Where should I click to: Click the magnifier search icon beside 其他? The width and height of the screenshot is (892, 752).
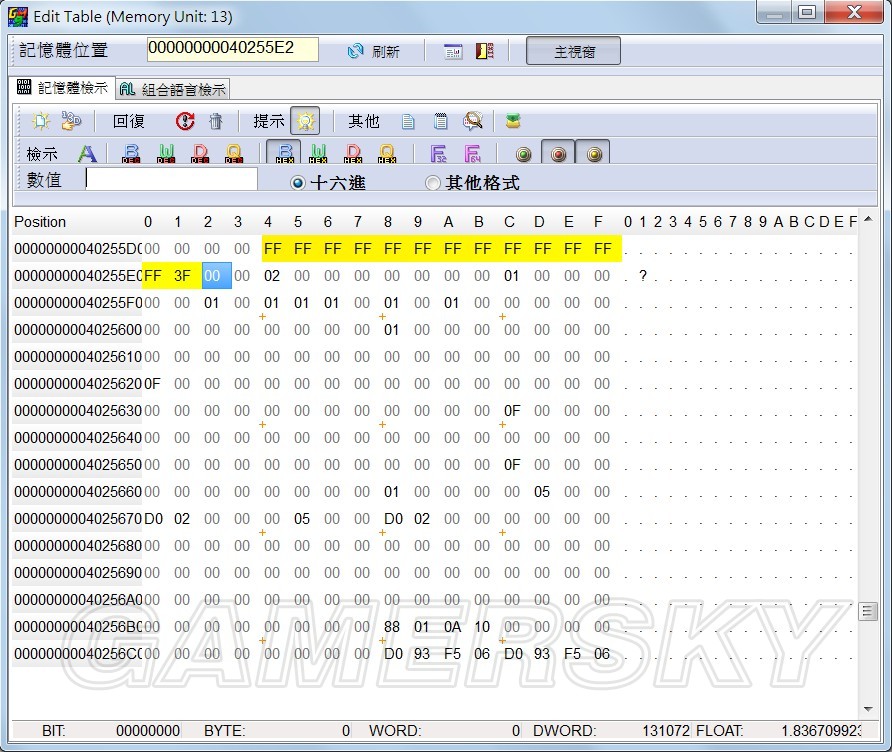tap(471, 120)
